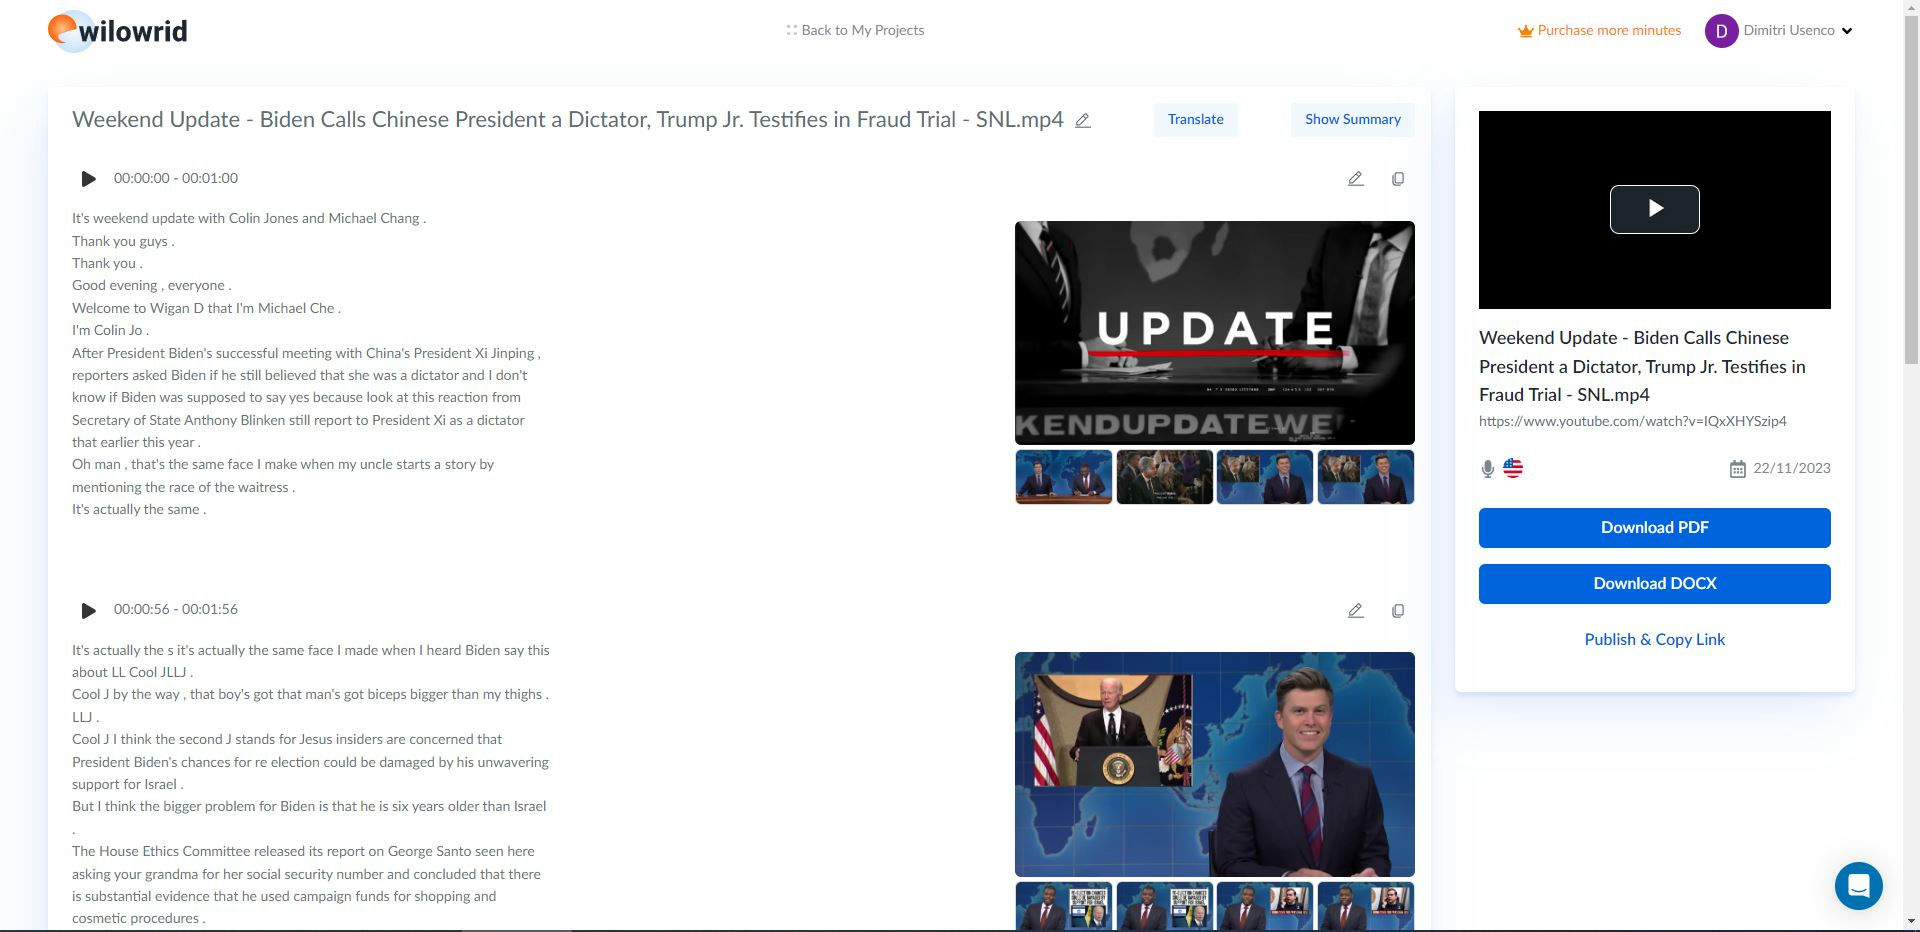
Task: Select fourth thumbnail under UPDATE image
Action: (x=1365, y=477)
